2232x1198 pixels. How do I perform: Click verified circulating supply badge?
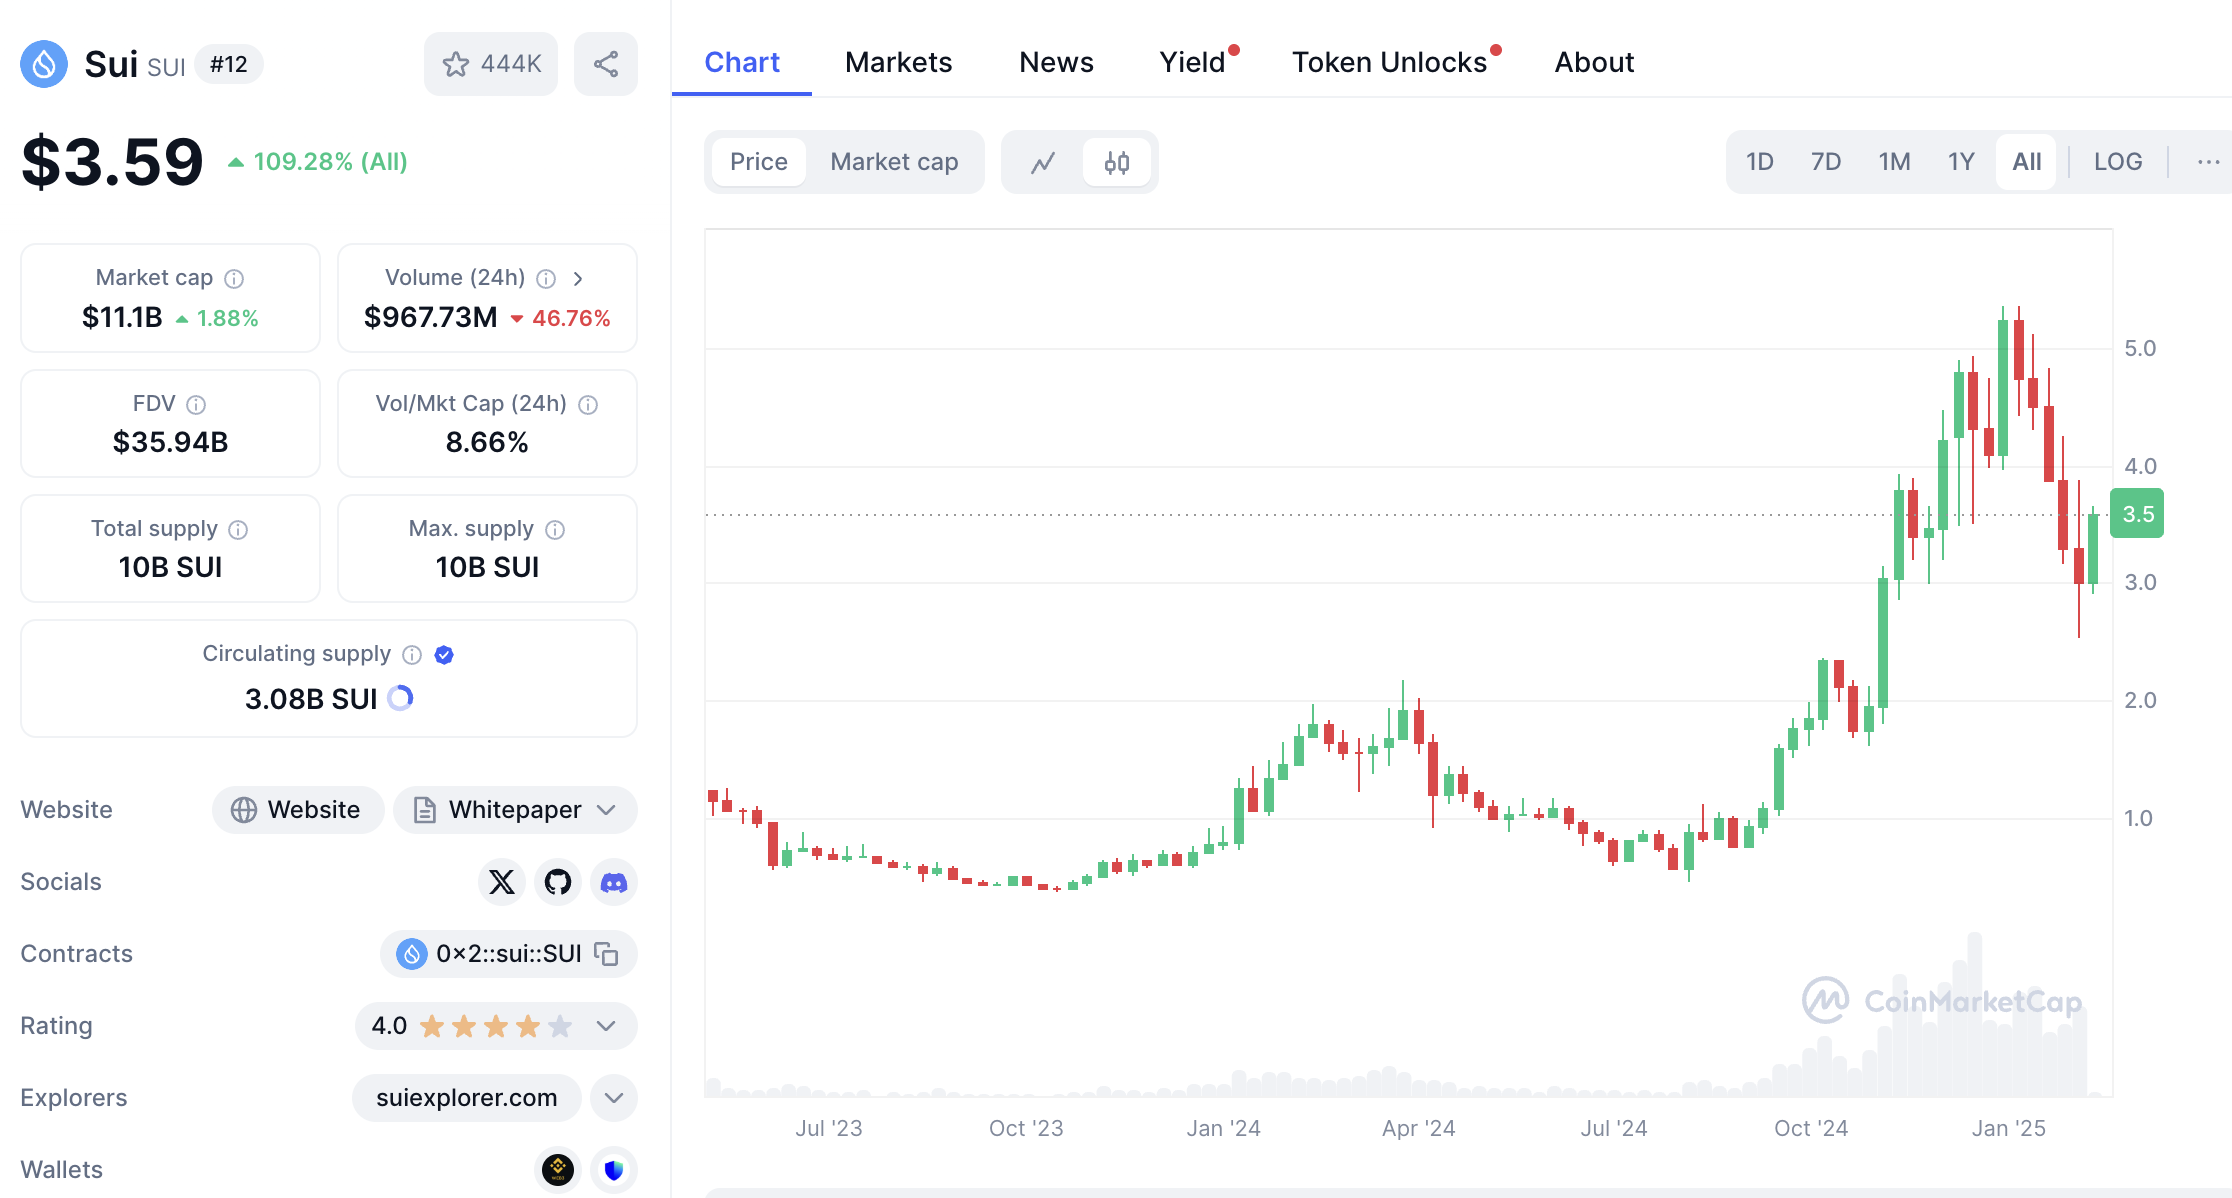point(444,655)
